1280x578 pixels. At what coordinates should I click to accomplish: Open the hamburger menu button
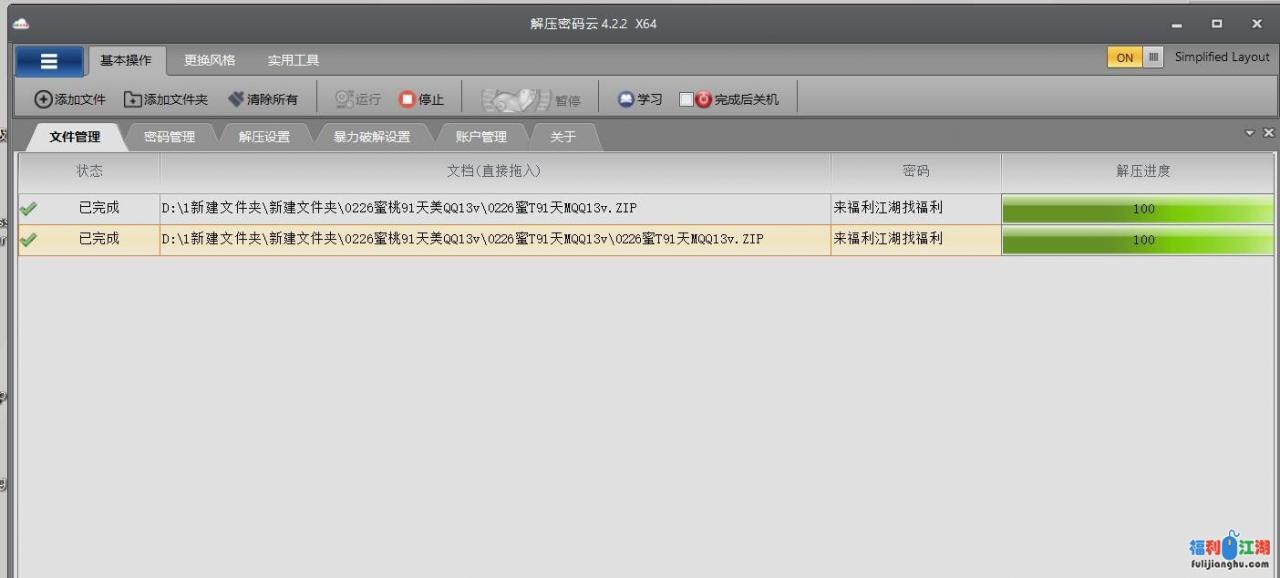click(48, 60)
